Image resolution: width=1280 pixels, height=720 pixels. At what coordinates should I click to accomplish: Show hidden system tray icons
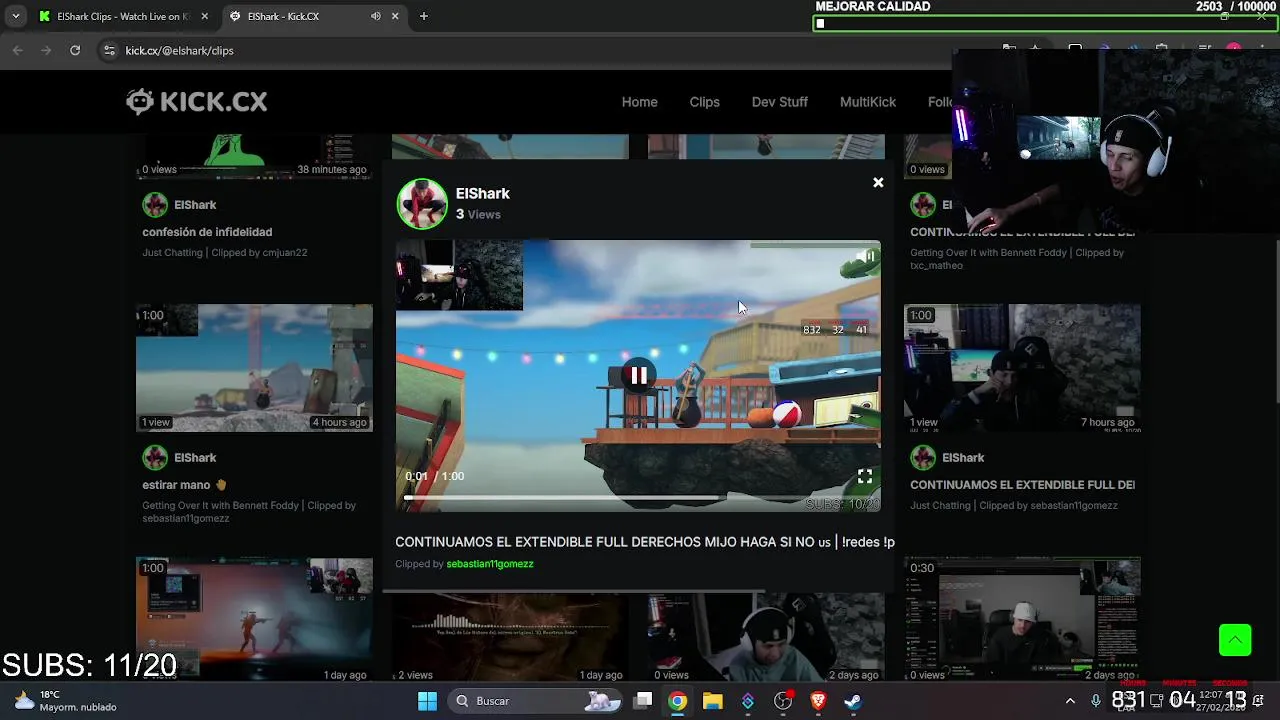click(1070, 701)
